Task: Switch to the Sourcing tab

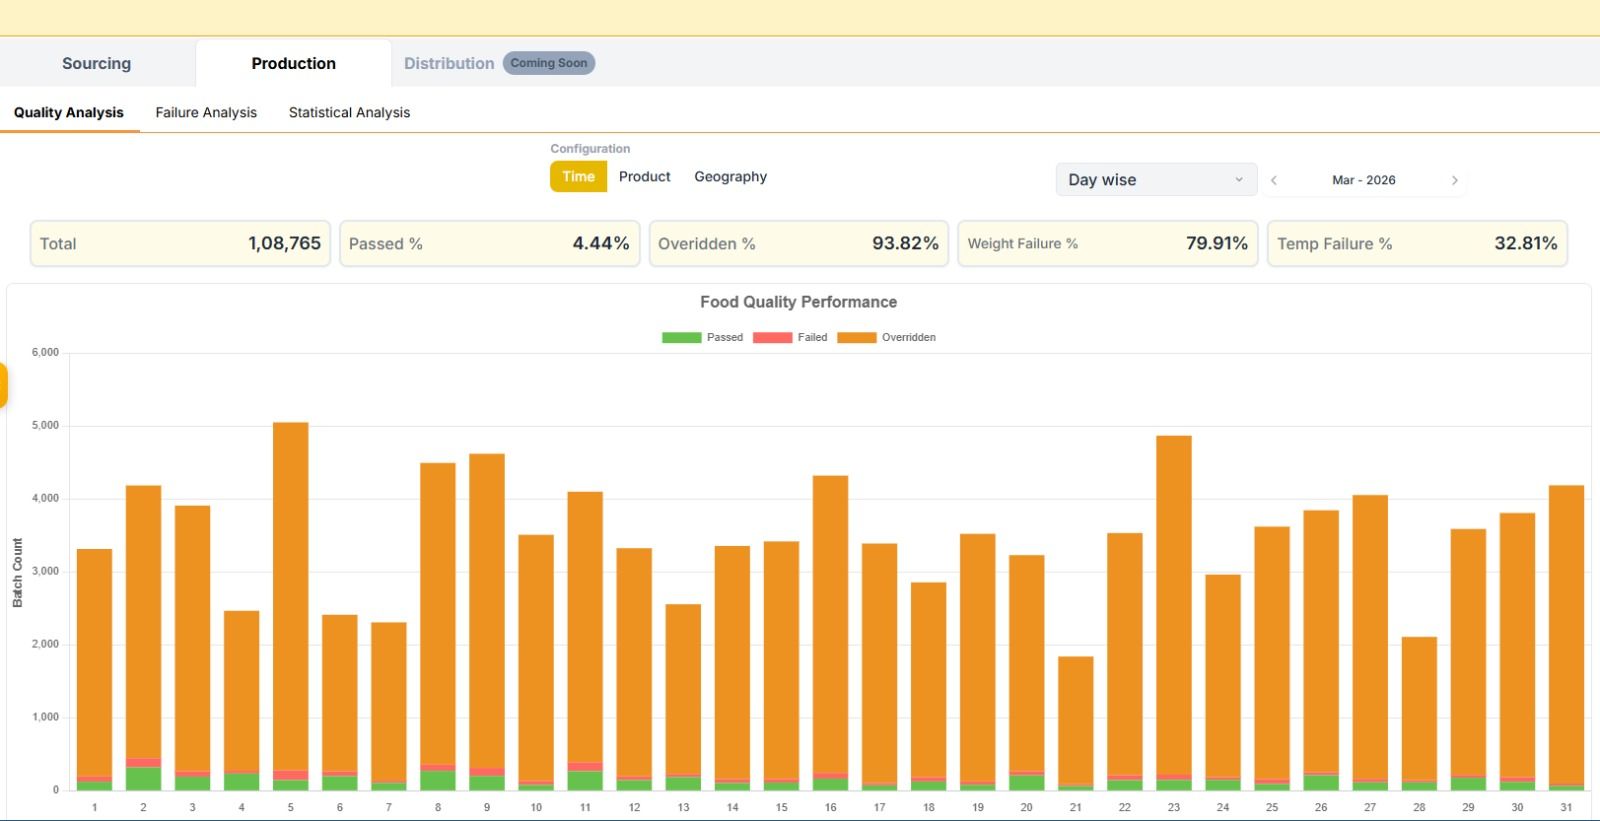Action: click(96, 63)
